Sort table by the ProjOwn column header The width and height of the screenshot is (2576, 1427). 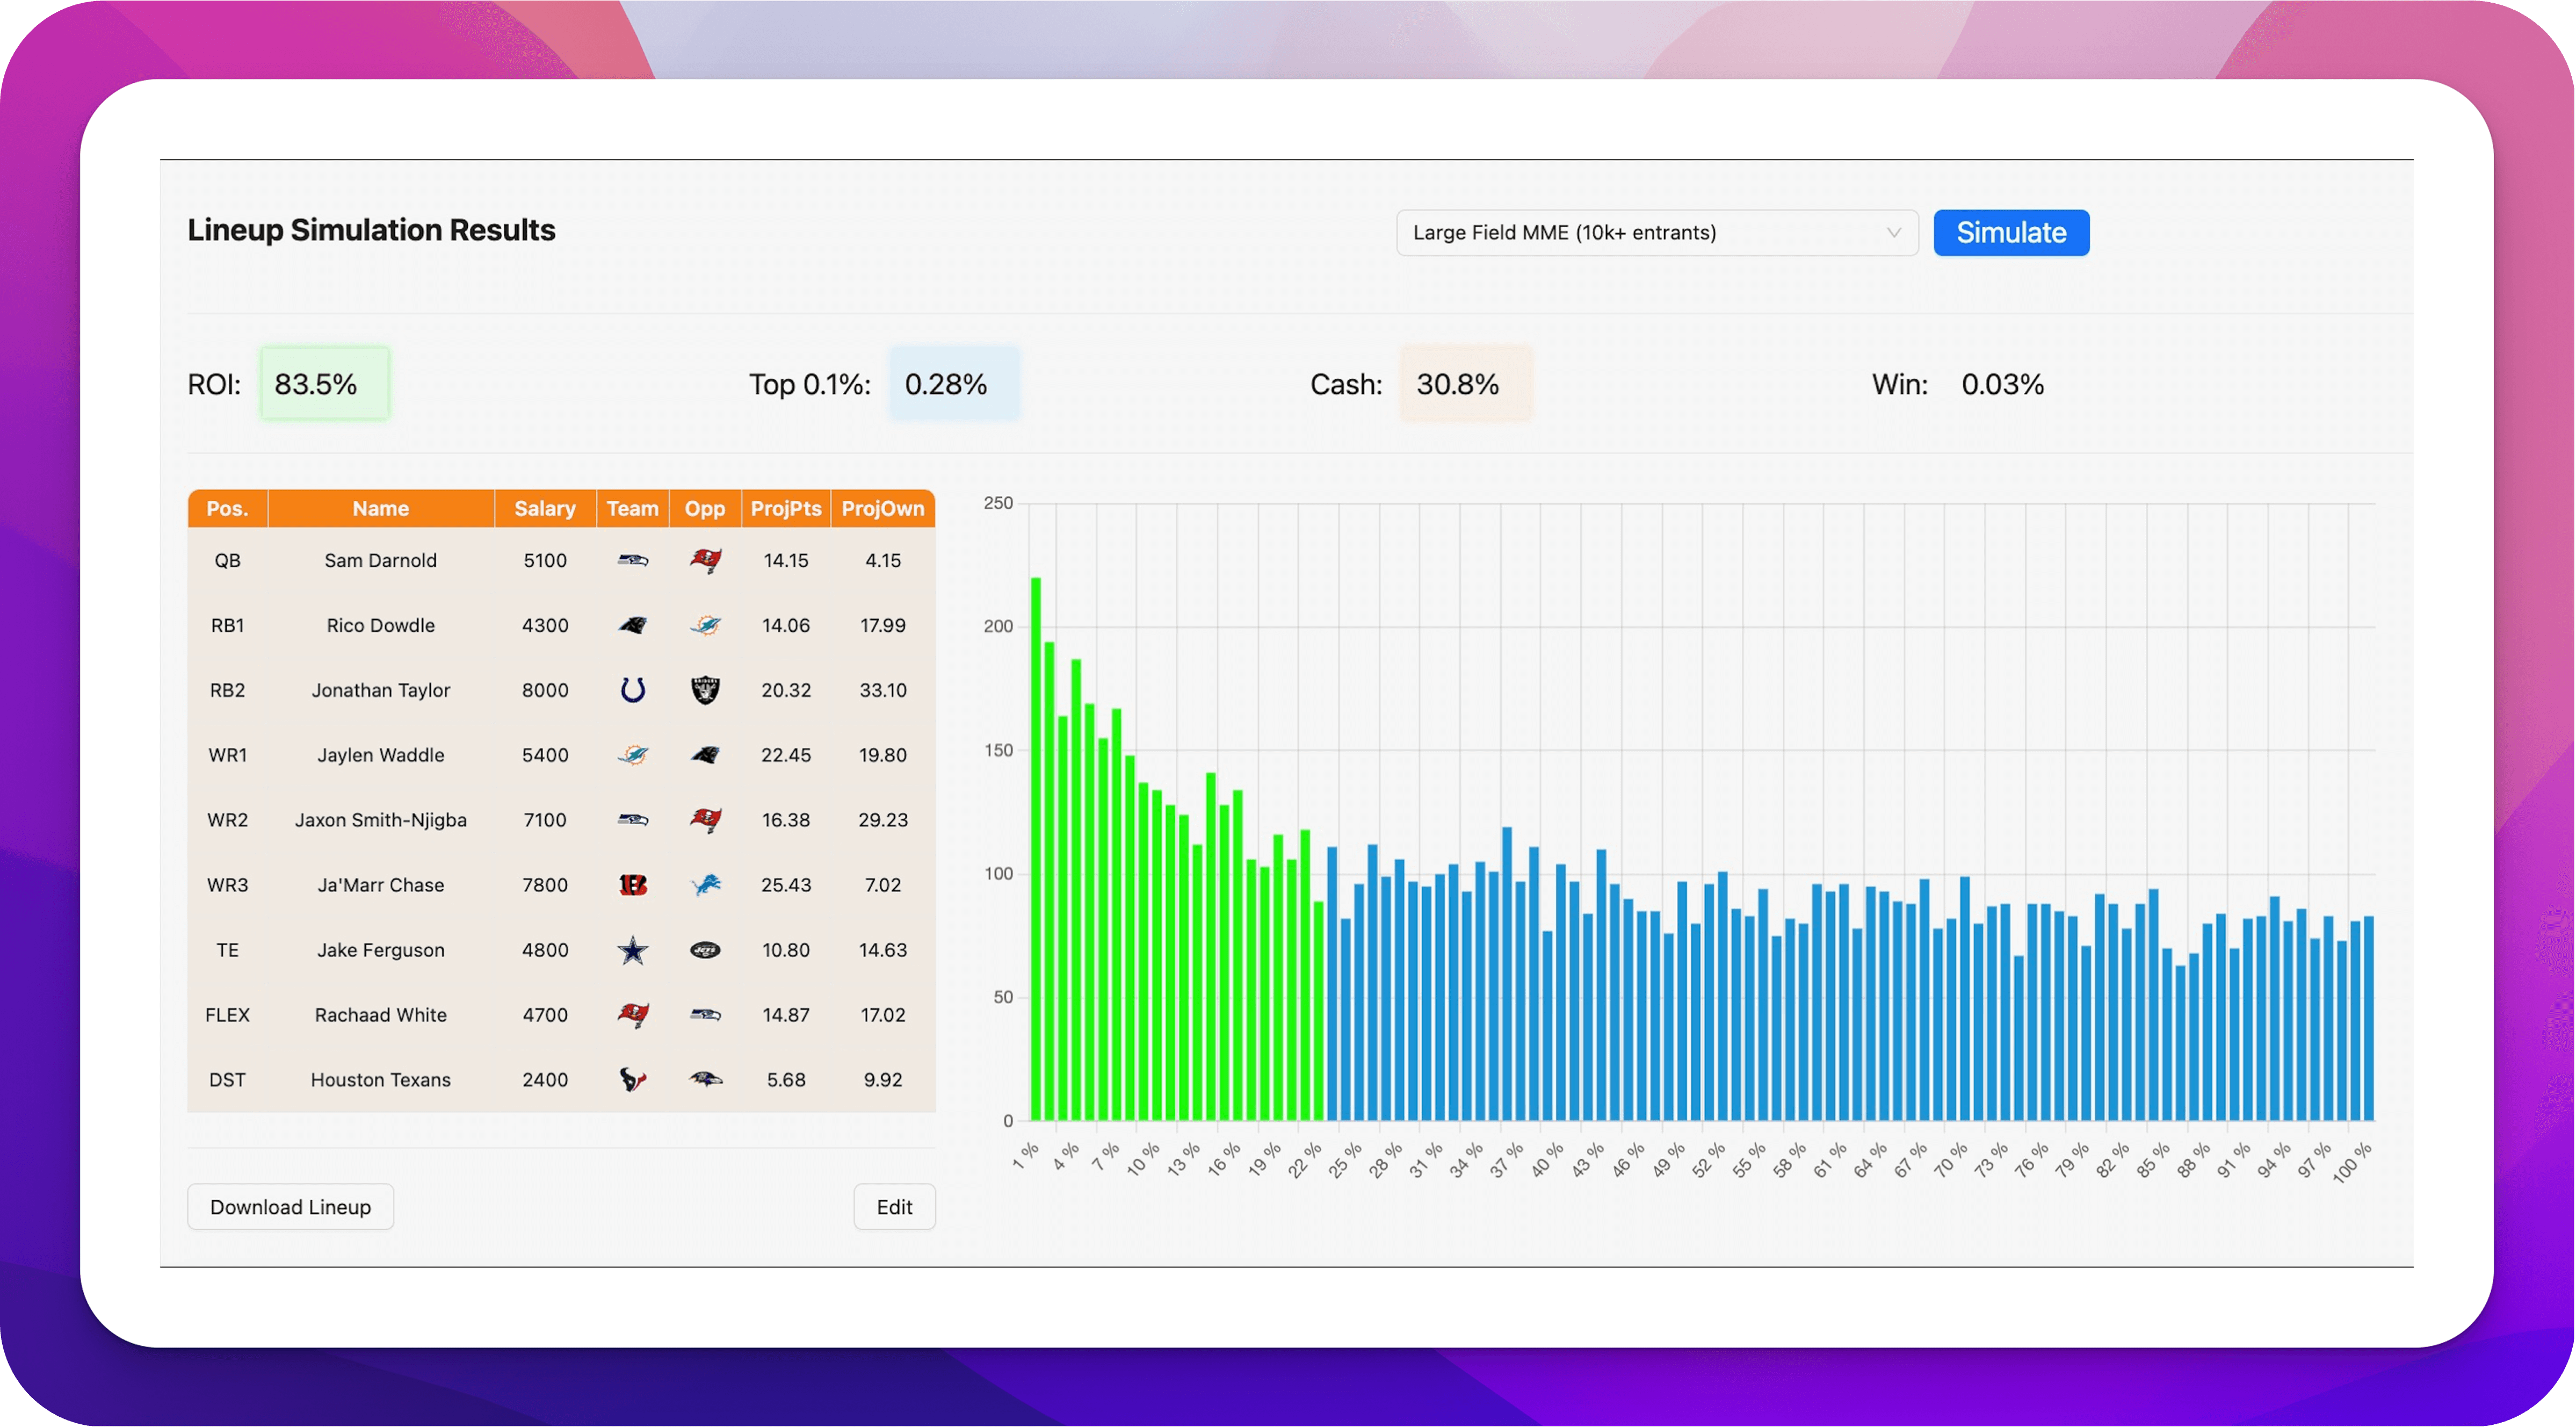(882, 508)
